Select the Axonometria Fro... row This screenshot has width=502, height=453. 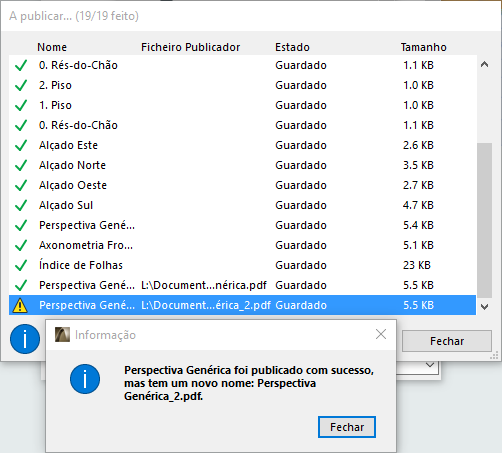pos(242,245)
